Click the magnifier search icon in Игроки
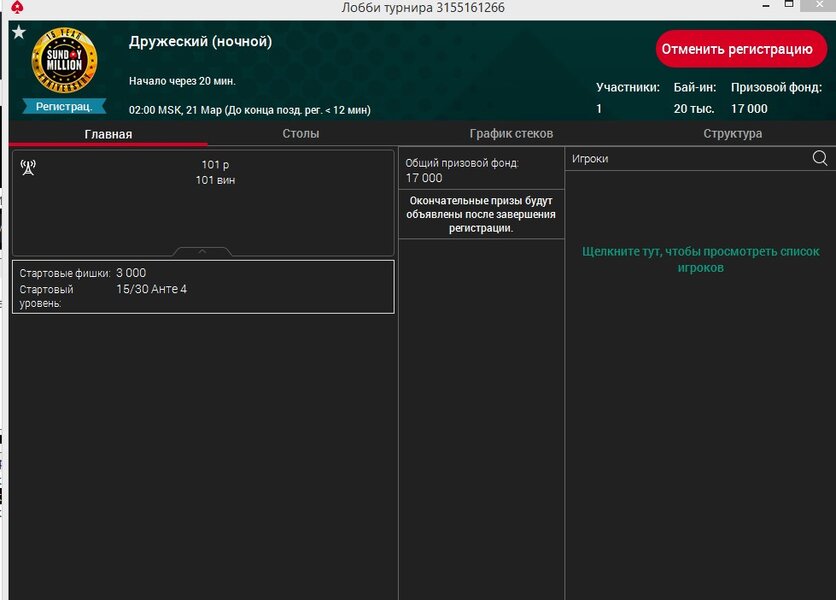 click(819, 158)
